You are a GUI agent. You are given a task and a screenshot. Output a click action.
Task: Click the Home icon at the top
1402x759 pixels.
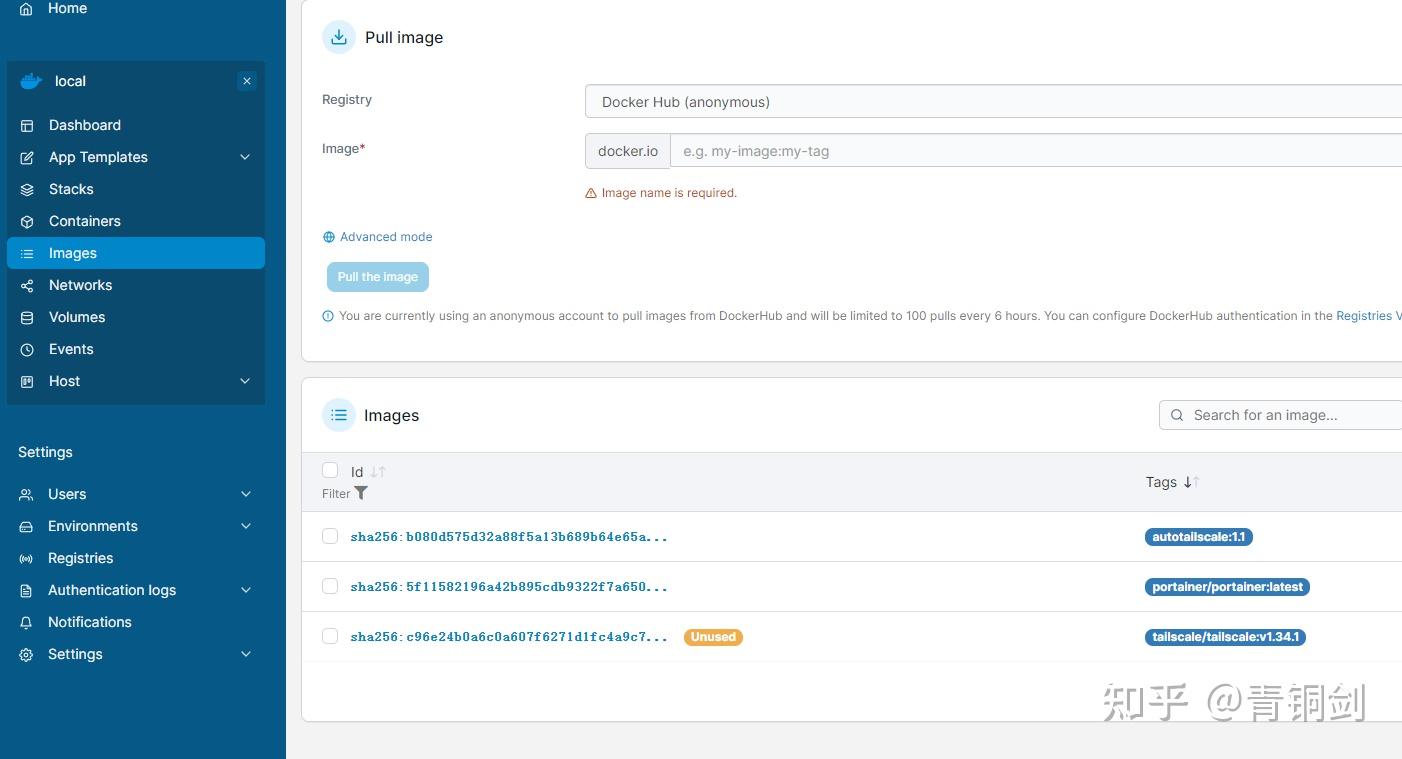(x=26, y=8)
